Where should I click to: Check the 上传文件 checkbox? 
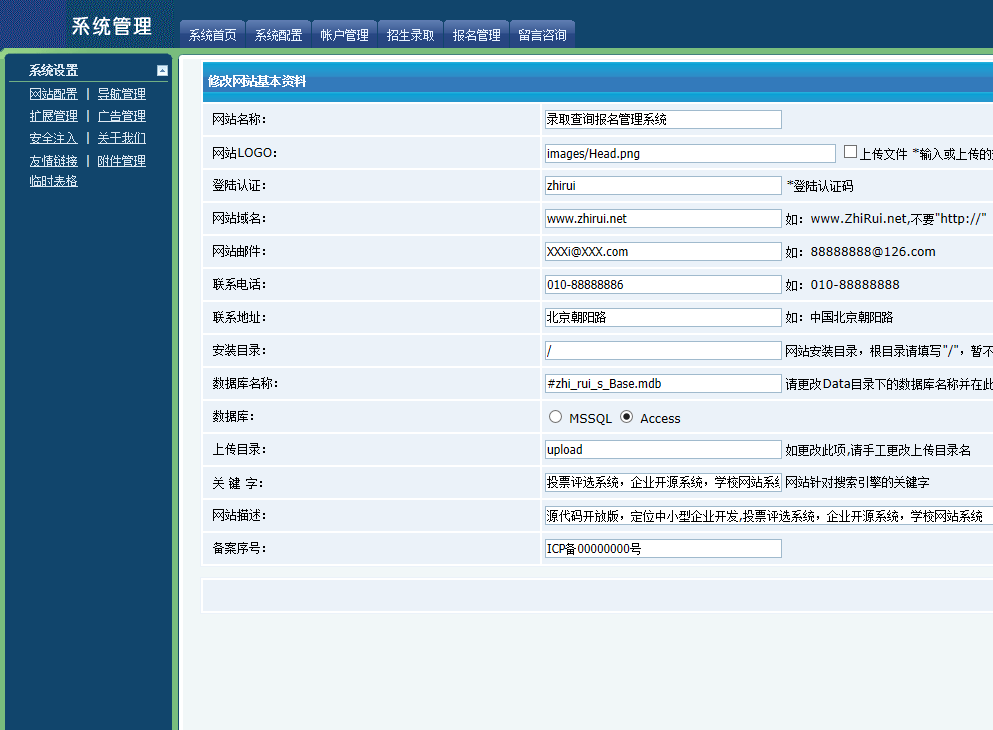pos(851,151)
